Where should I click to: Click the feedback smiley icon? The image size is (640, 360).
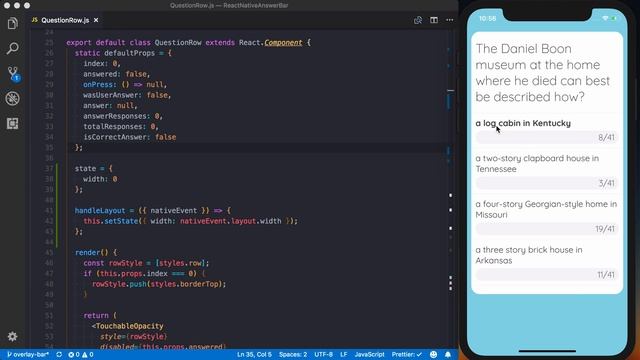(x=433, y=354)
